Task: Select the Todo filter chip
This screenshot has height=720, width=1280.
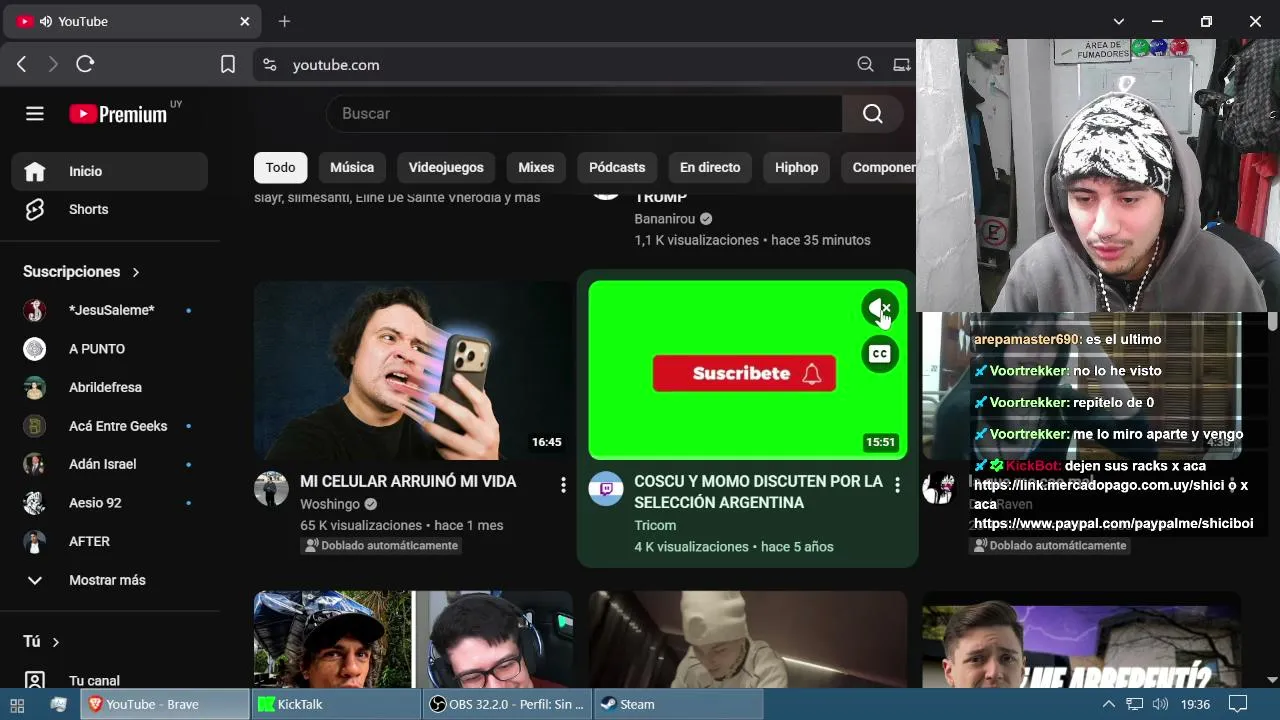Action: pyautogui.click(x=281, y=168)
